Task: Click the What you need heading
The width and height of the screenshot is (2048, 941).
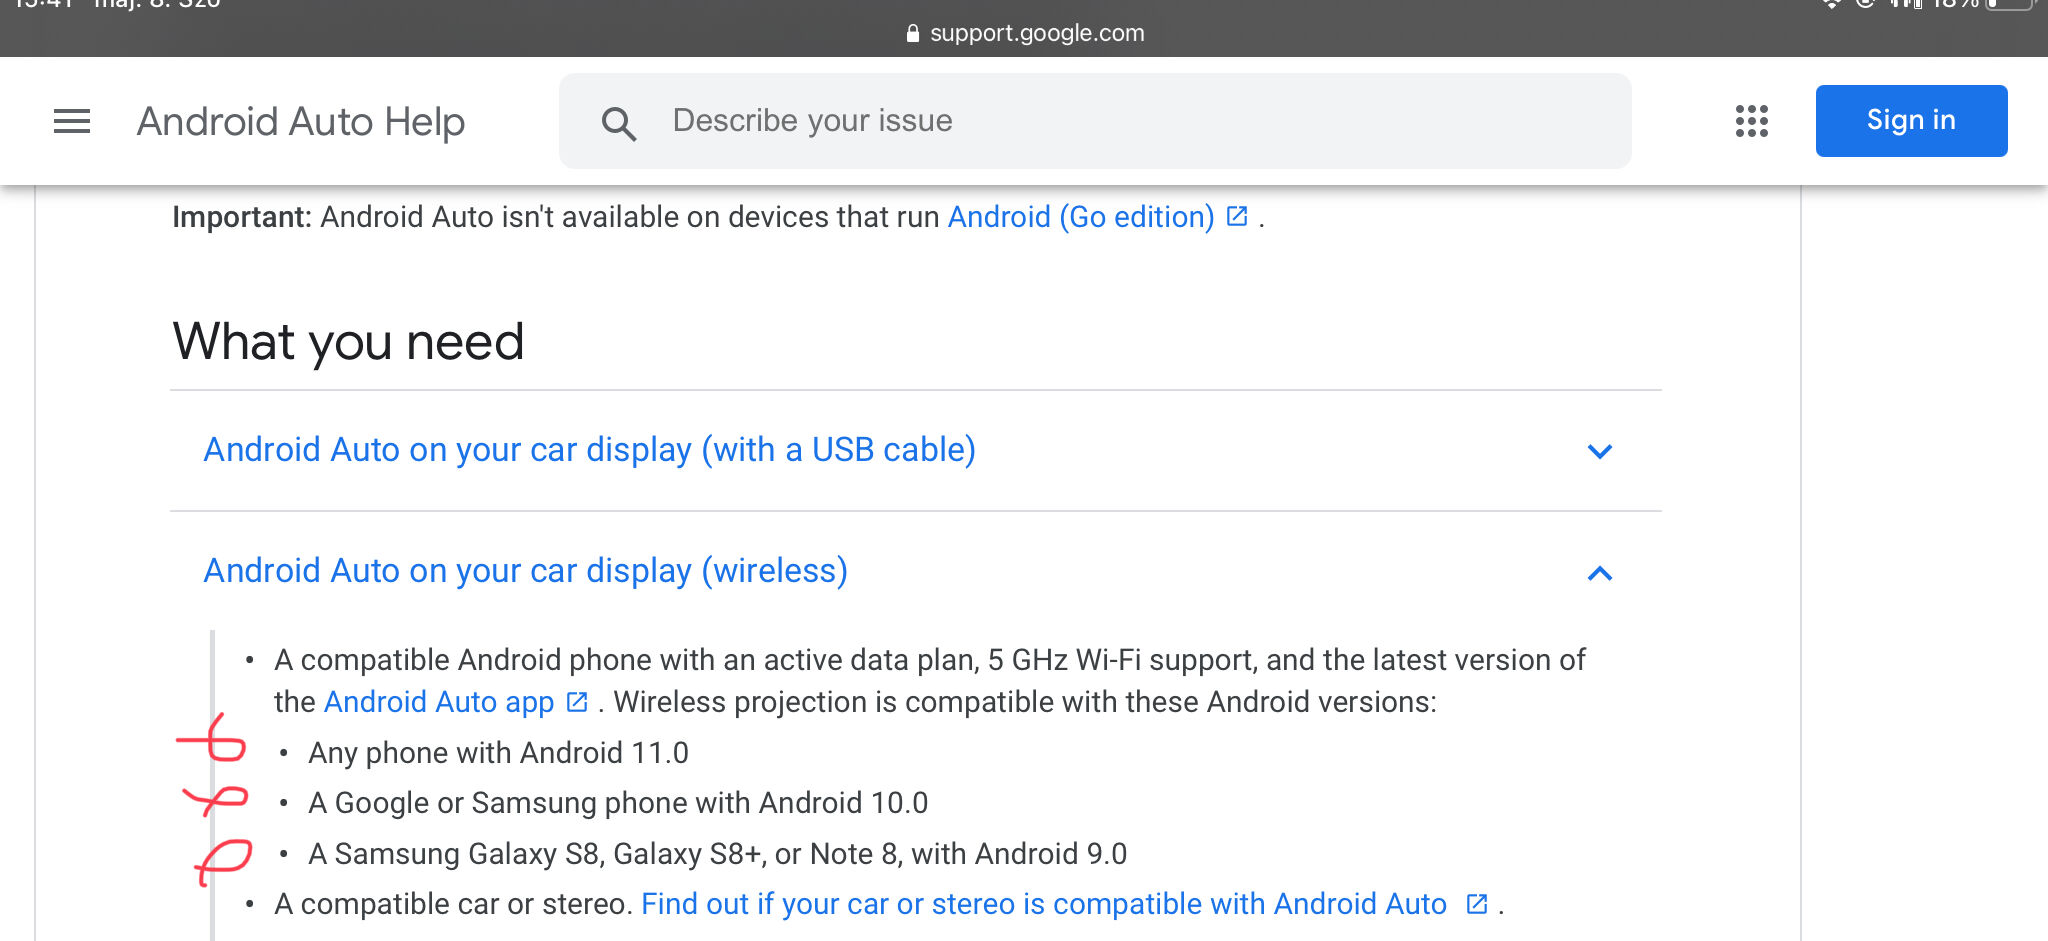Action: pos(348,342)
